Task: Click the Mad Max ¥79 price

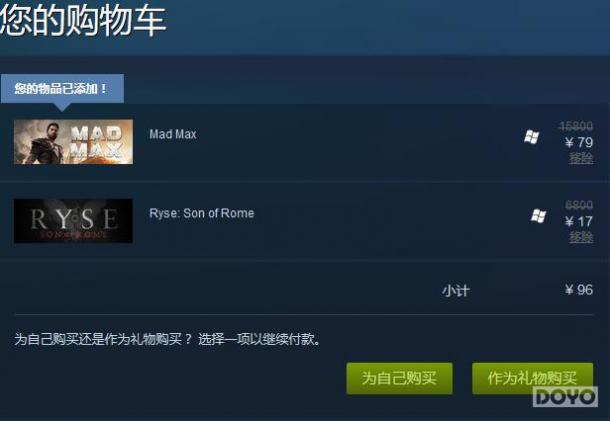Action: [x=579, y=142]
